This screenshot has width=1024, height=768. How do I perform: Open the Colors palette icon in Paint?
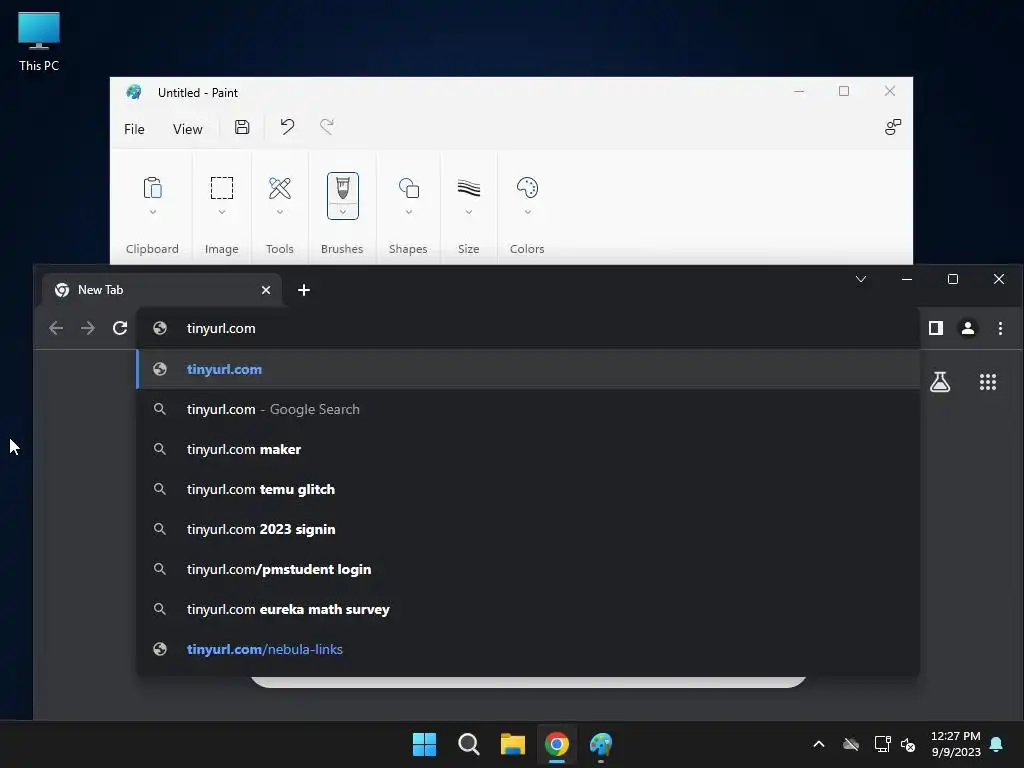(x=527, y=188)
